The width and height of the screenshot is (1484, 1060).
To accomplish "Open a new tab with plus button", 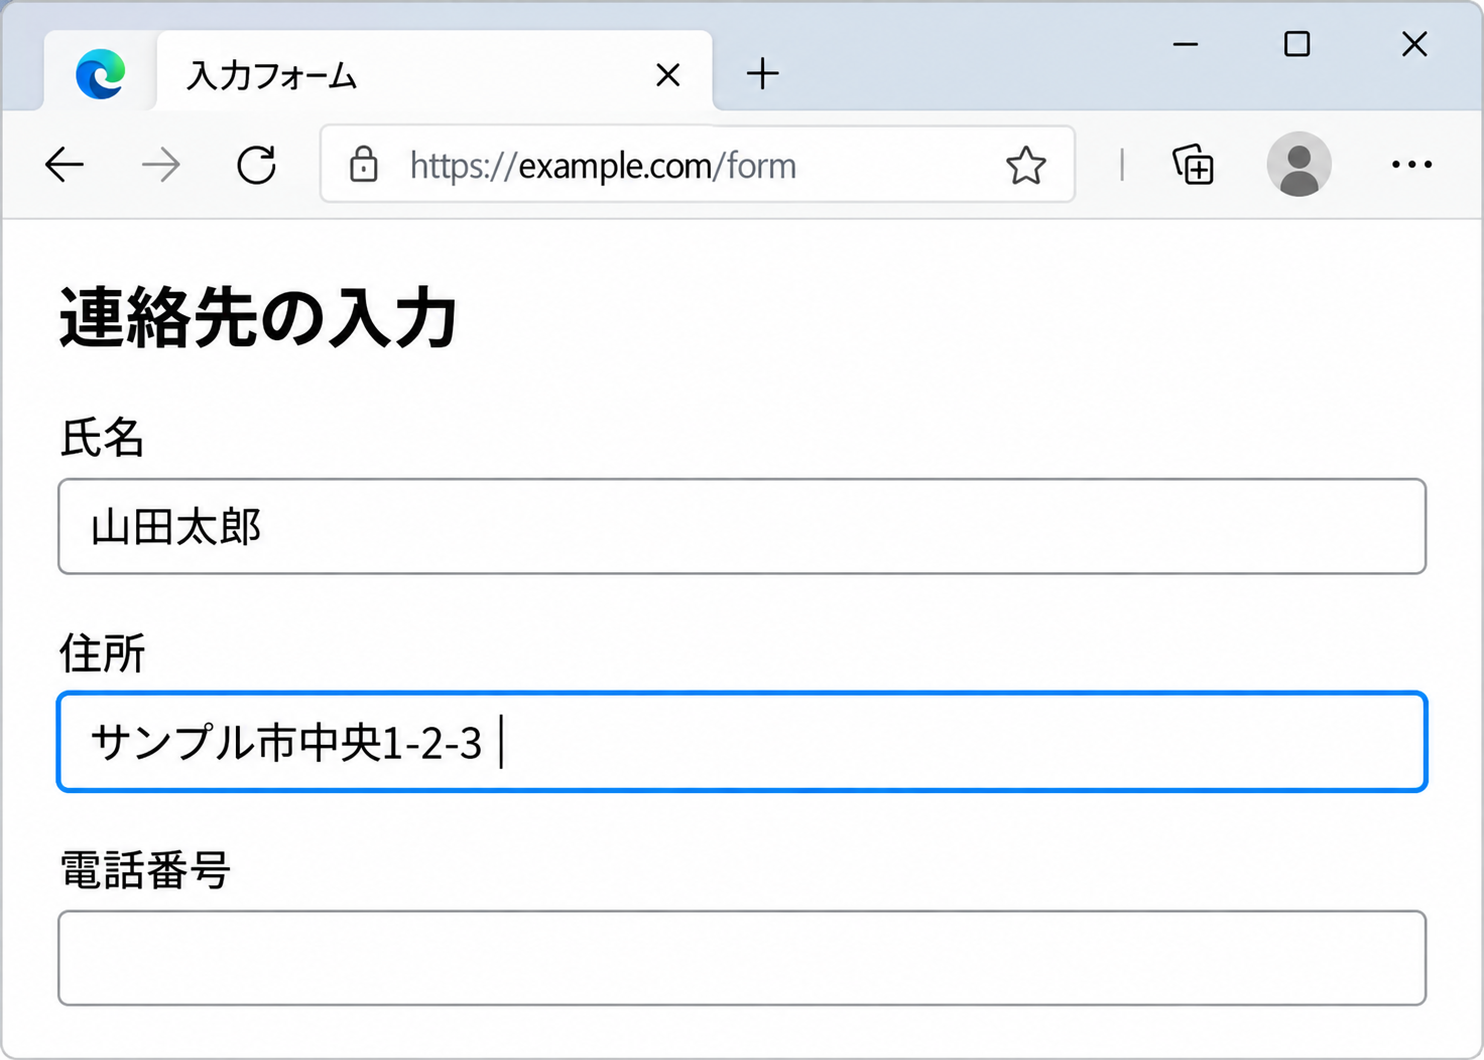I will 762,74.
